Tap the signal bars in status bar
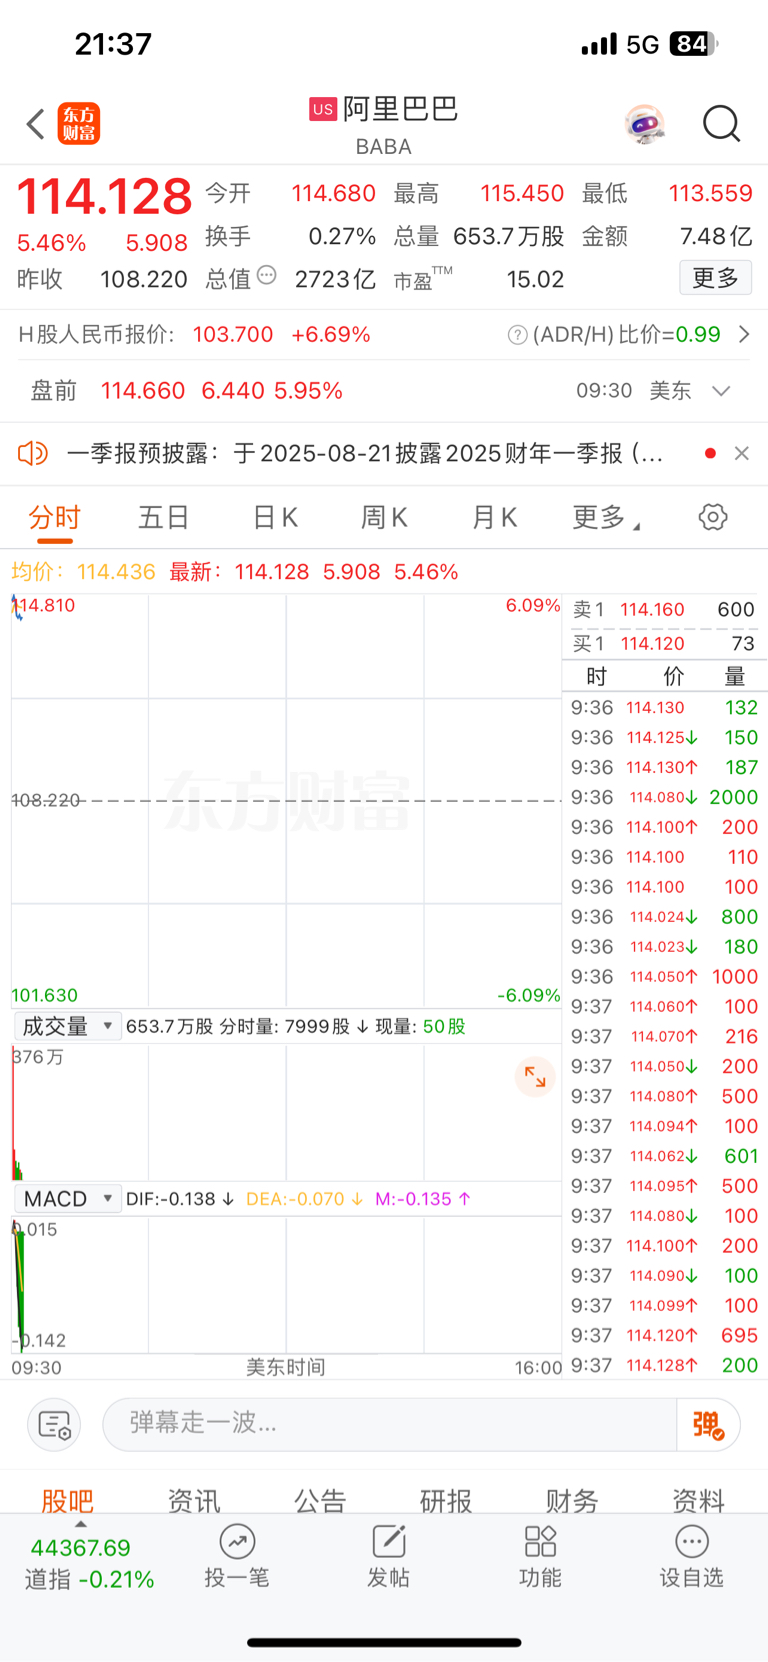Image resolution: width=768 pixels, height=1662 pixels. point(599,44)
